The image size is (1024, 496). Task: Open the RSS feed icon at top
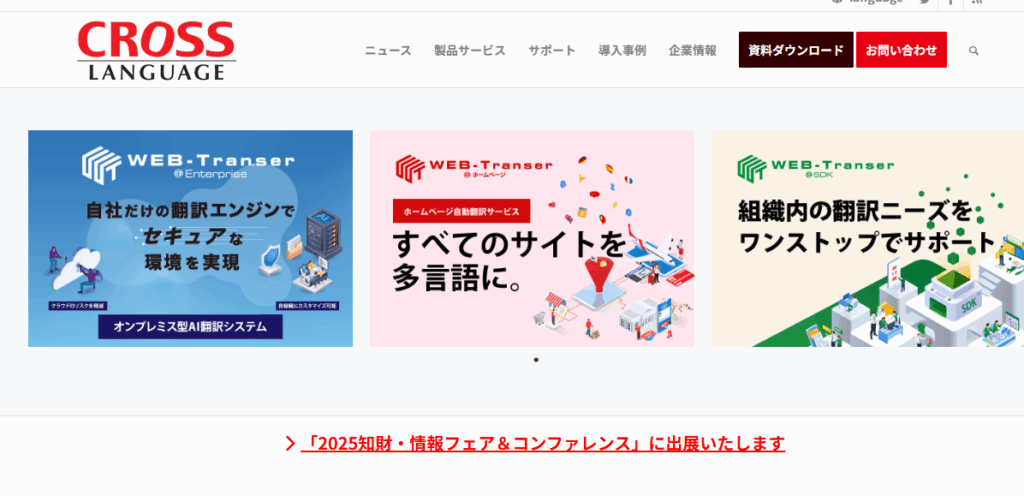977,2
